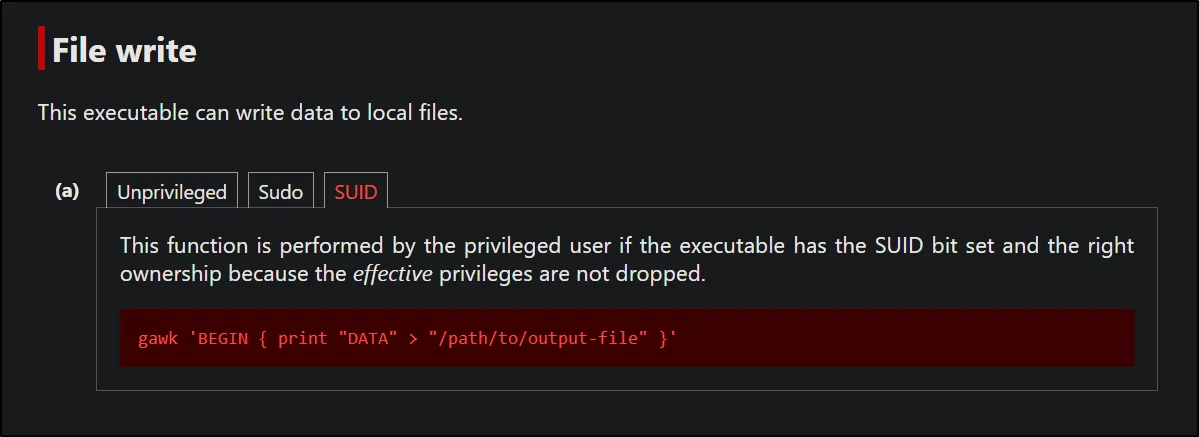Image resolution: width=1199 pixels, height=437 pixels.
Task: Click the word ownership in the description
Action: click(x=171, y=274)
